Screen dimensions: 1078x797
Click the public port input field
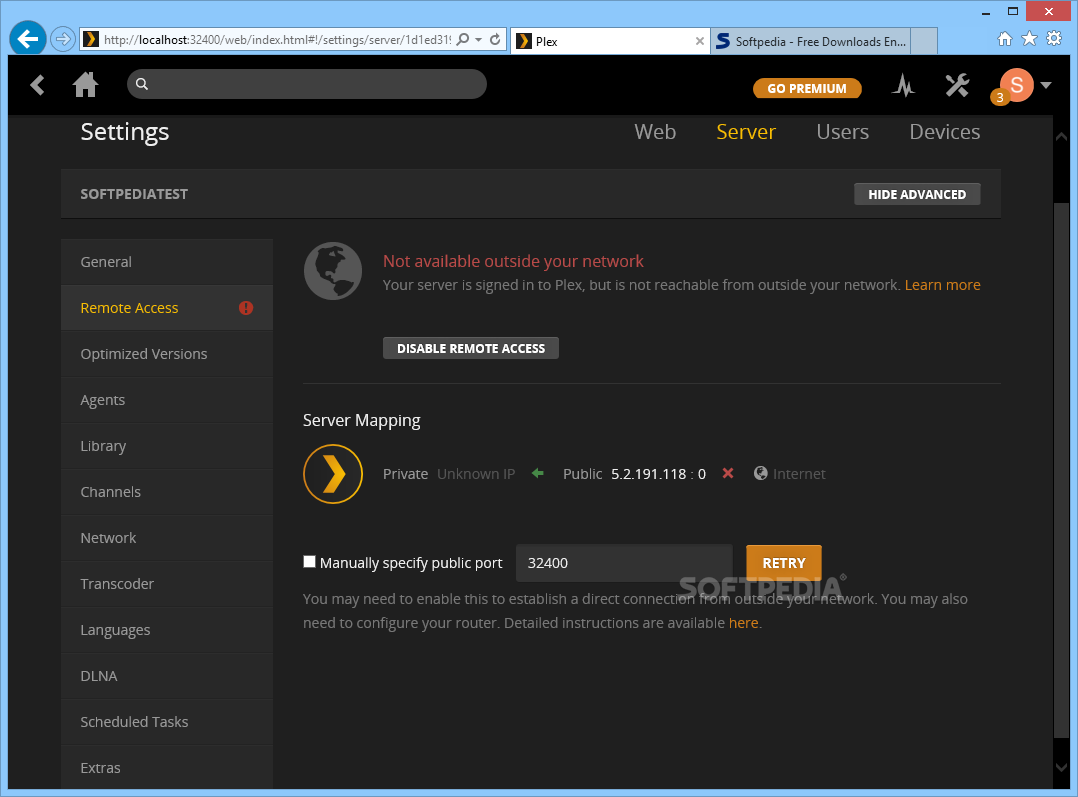tap(624, 563)
